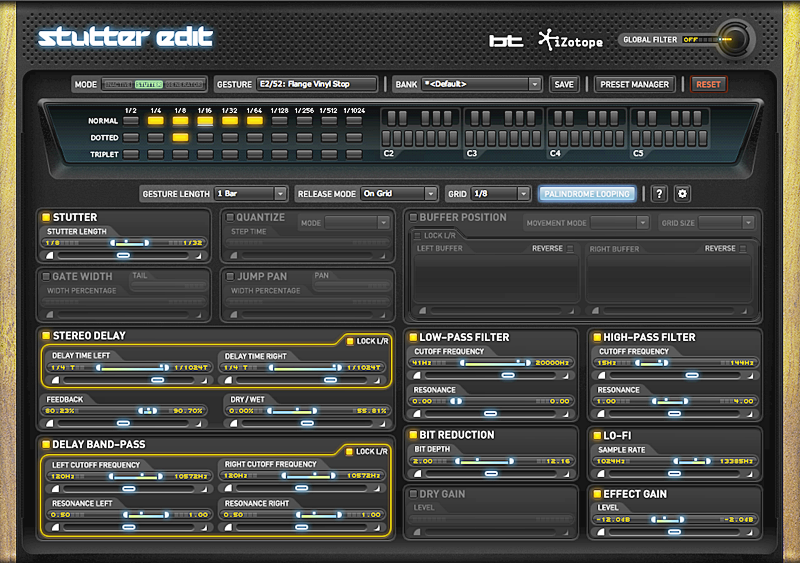The height and width of the screenshot is (563, 800).
Task: Click the iZotope logo
Action: click(x=571, y=40)
